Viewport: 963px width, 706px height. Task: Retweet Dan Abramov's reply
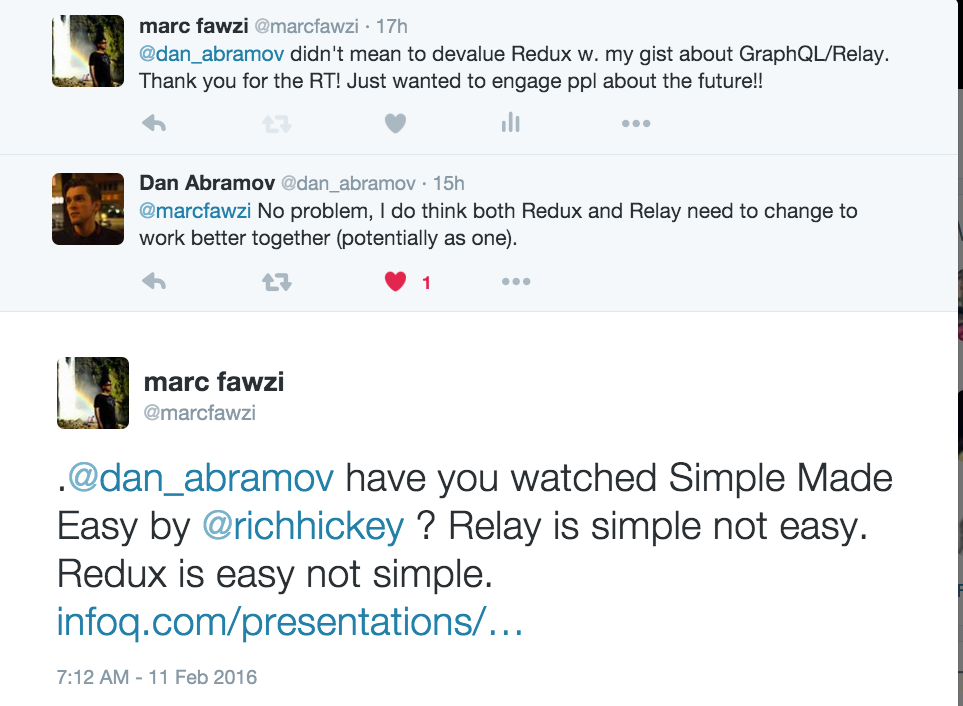click(275, 282)
